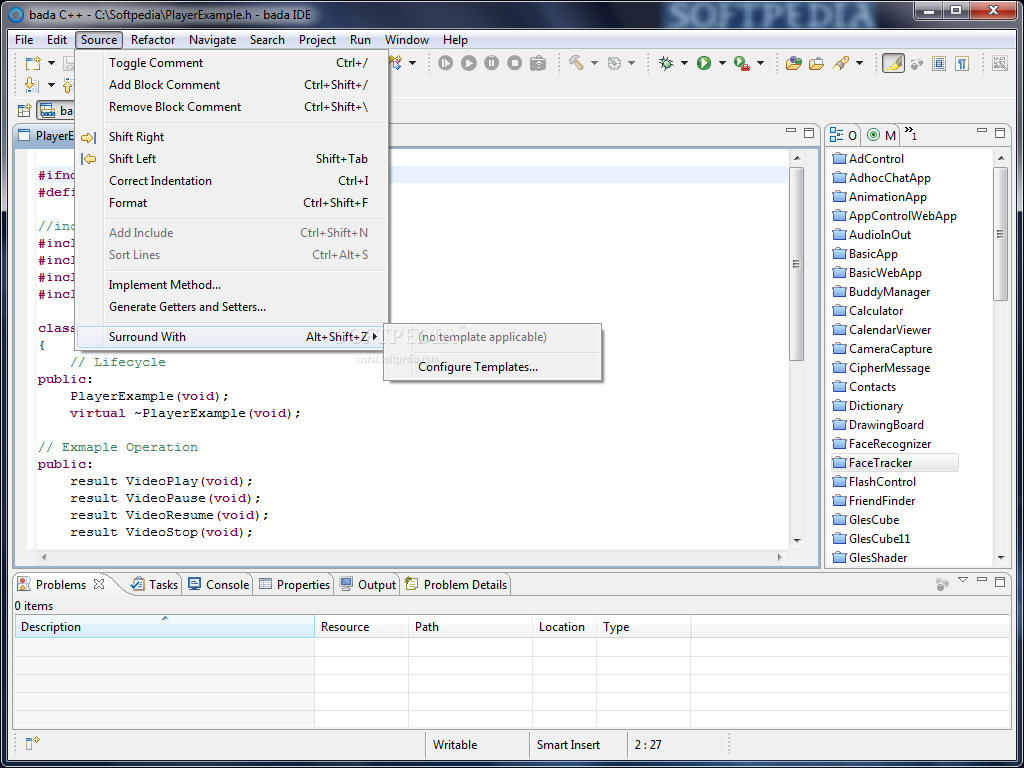1024x768 pixels.
Task: Open the Outline view tab
Action: coord(843,135)
